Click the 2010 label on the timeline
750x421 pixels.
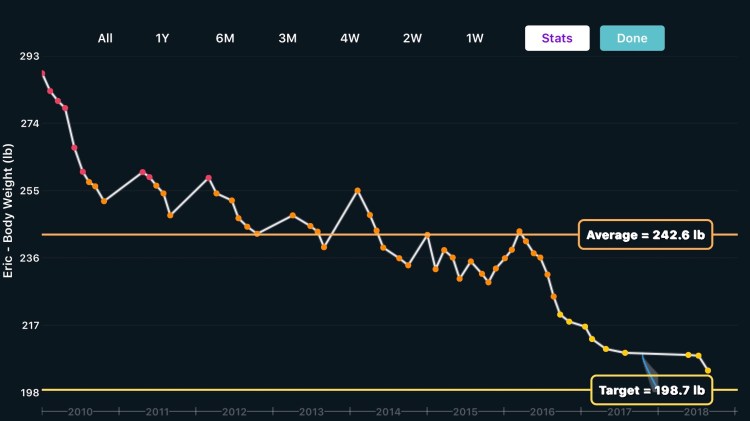80,411
